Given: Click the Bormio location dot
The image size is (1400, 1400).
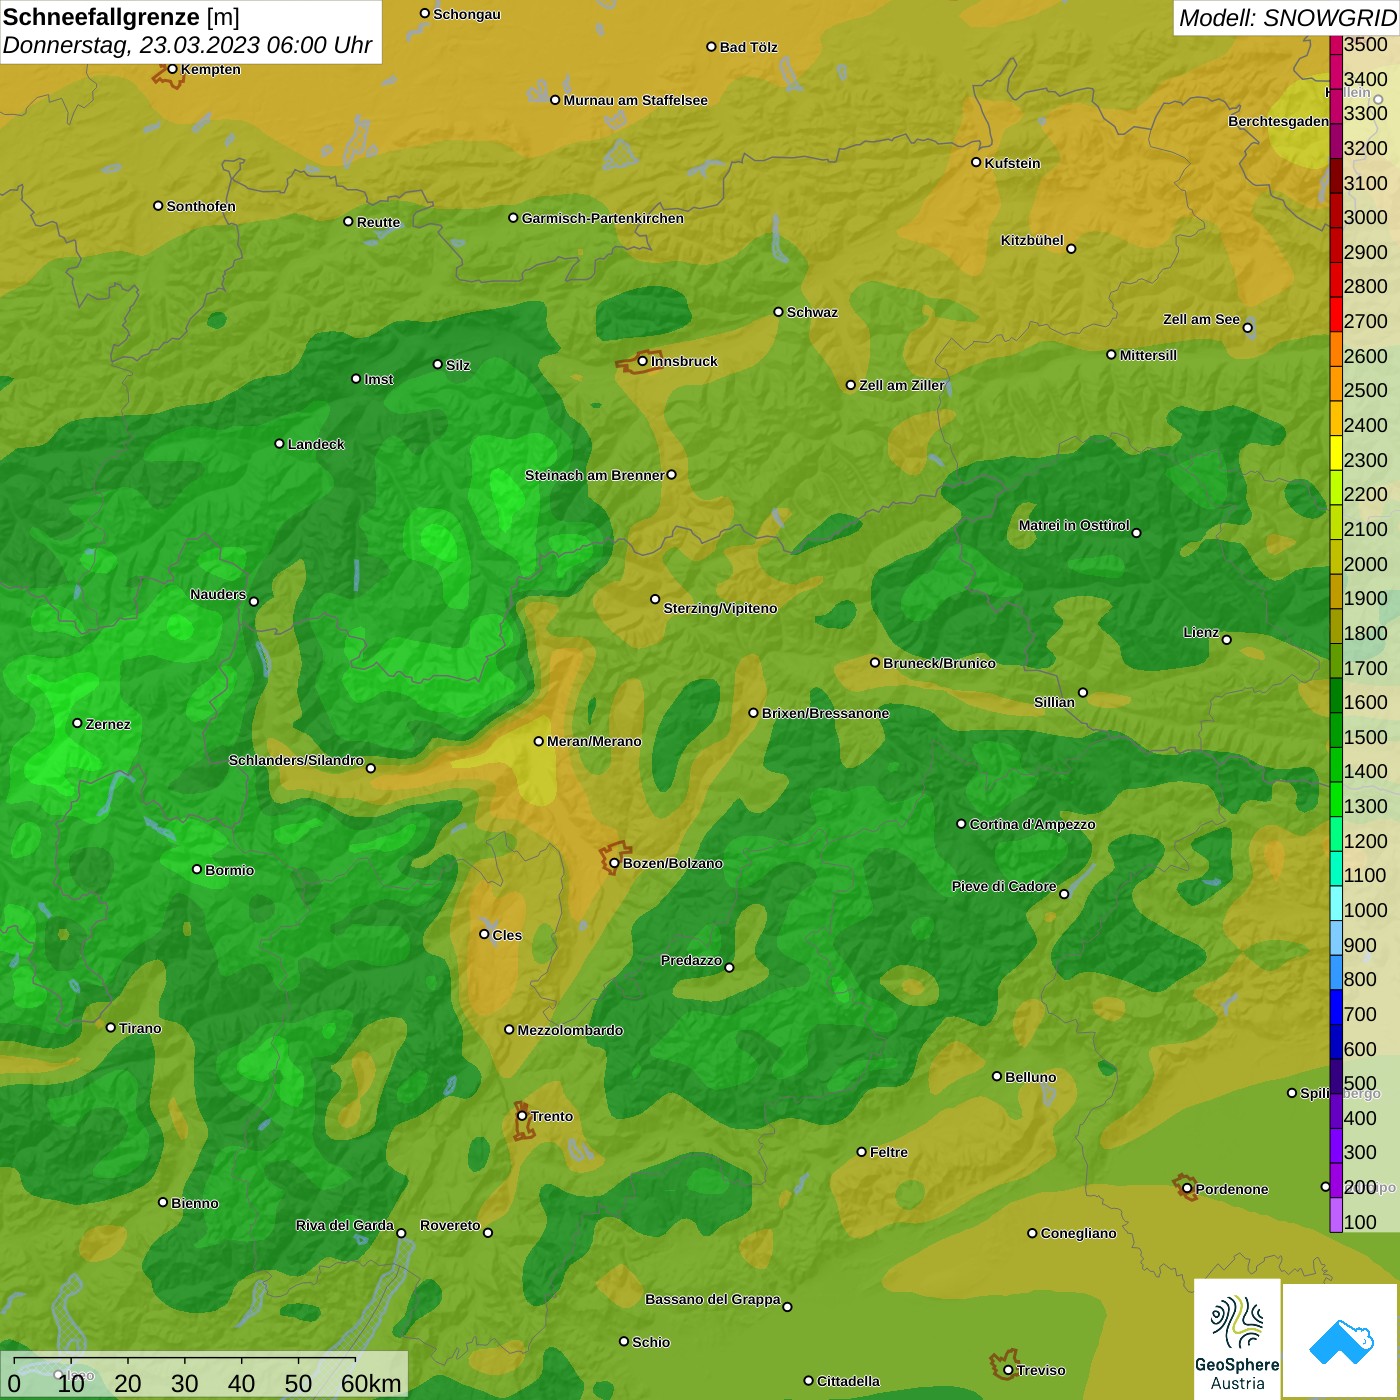Looking at the screenshot, I should [x=197, y=869].
